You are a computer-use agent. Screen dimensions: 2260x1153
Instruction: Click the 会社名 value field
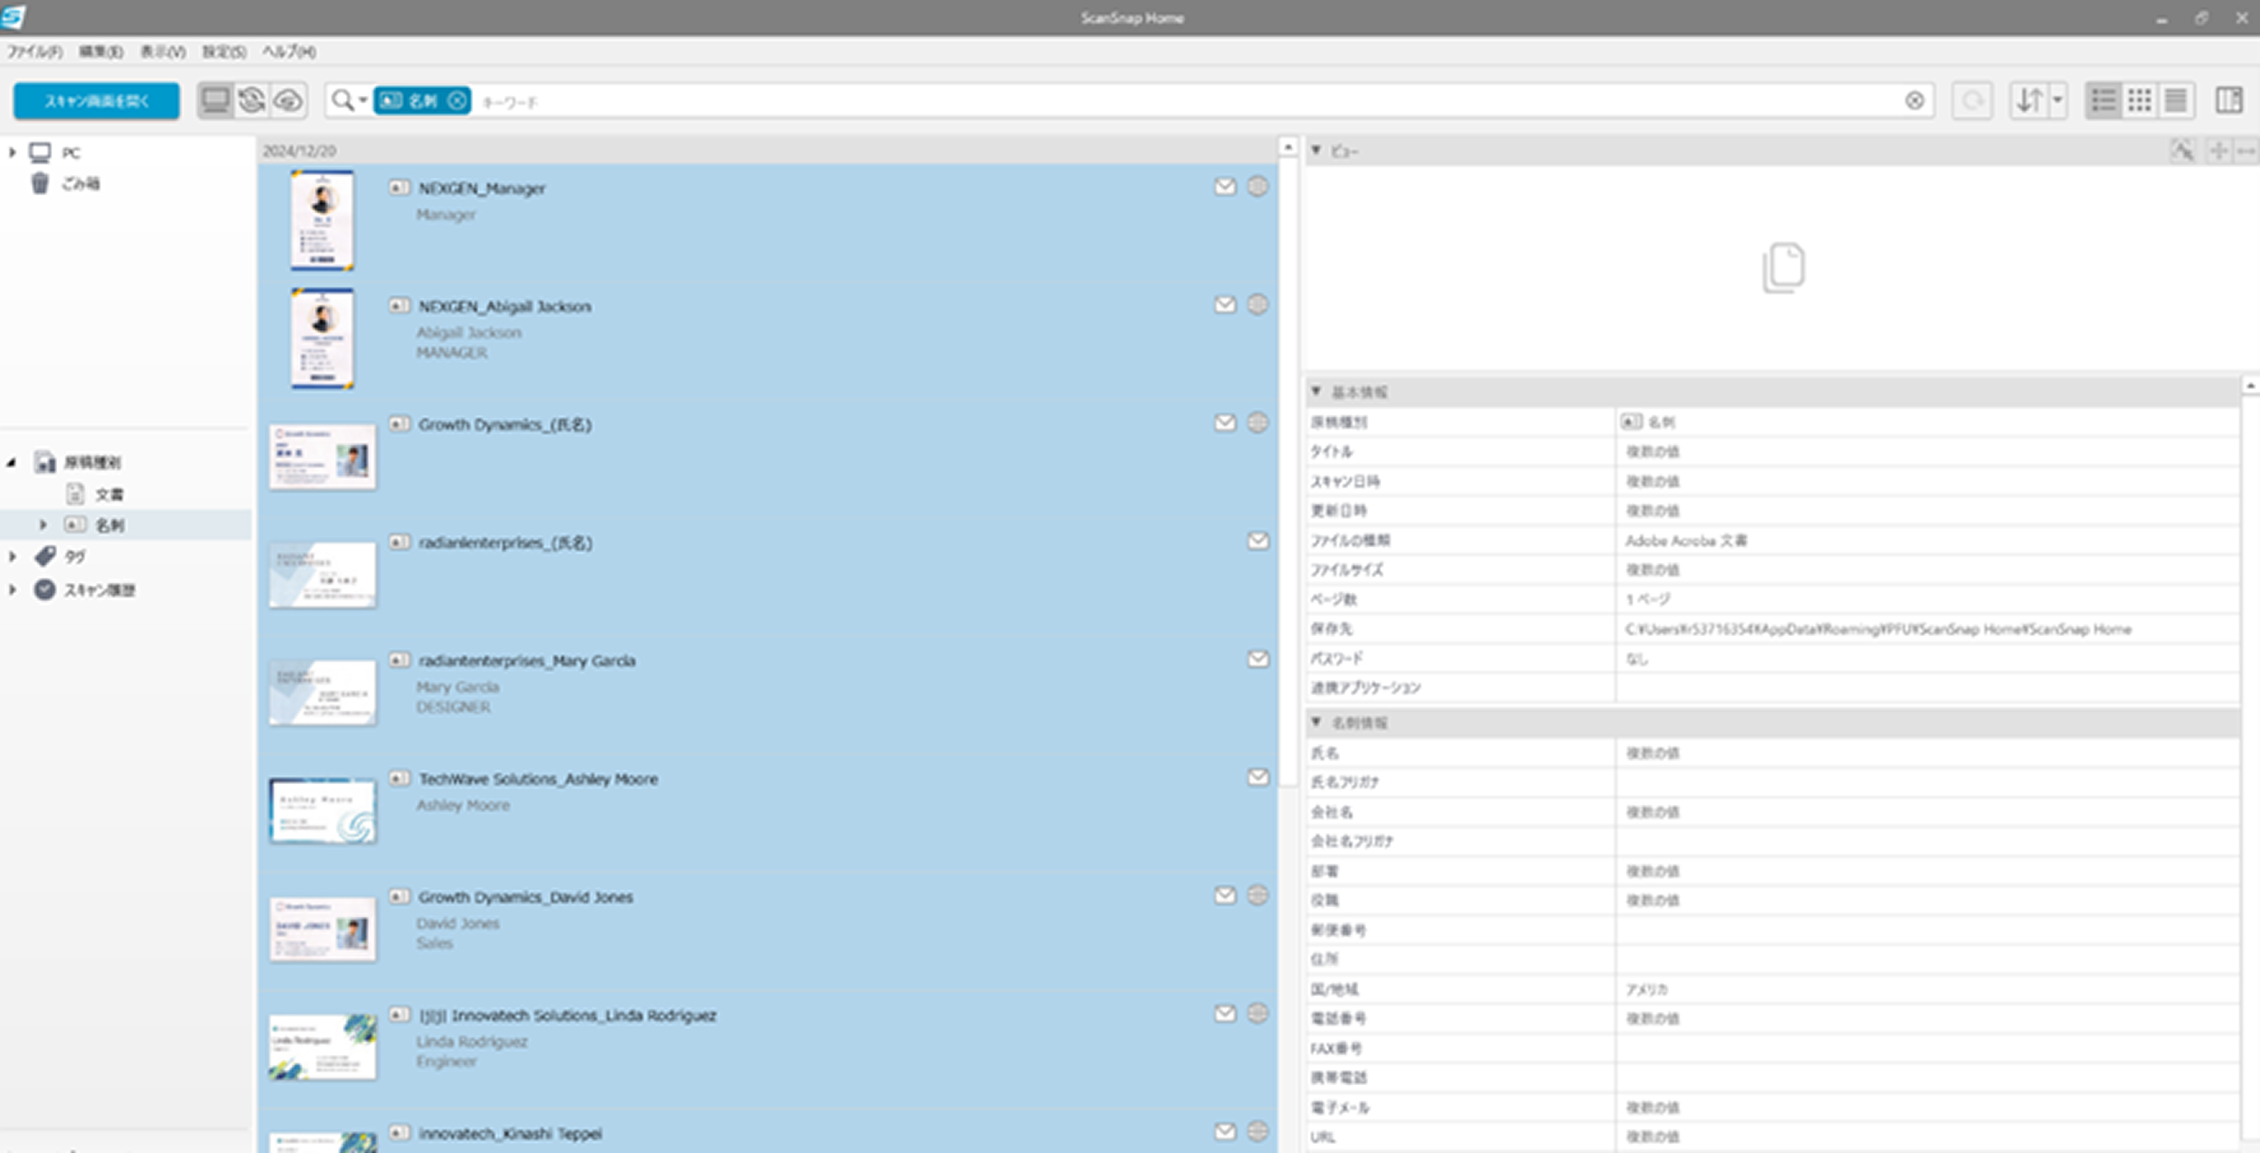[x=1926, y=811]
